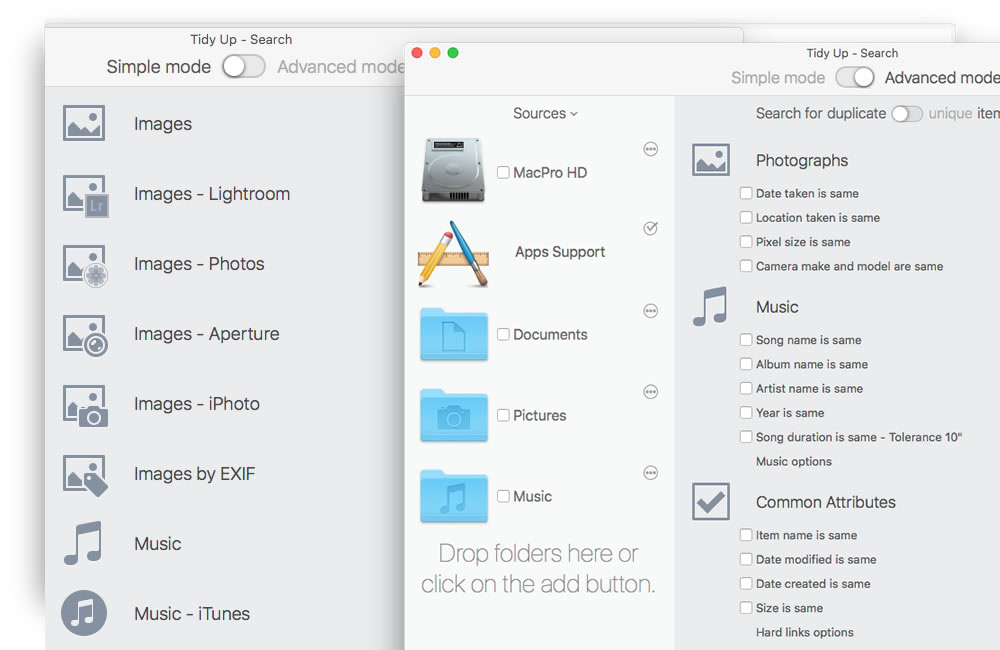The height and width of the screenshot is (650, 1000).
Task: Click the Simple mode label in the back window
Action: tap(158, 67)
